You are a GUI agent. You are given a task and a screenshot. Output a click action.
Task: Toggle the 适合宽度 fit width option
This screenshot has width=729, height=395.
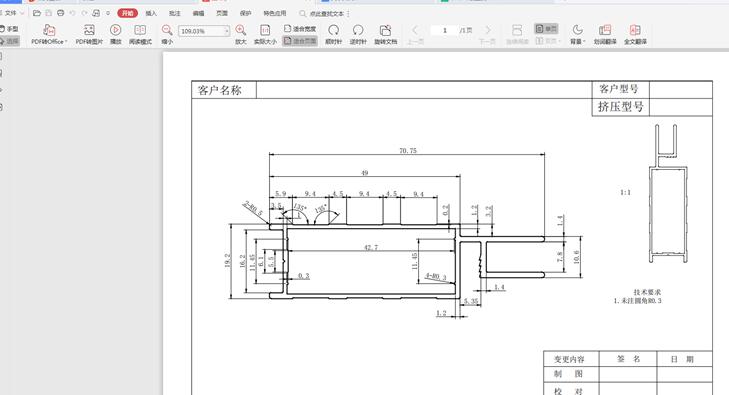pyautogui.click(x=300, y=29)
